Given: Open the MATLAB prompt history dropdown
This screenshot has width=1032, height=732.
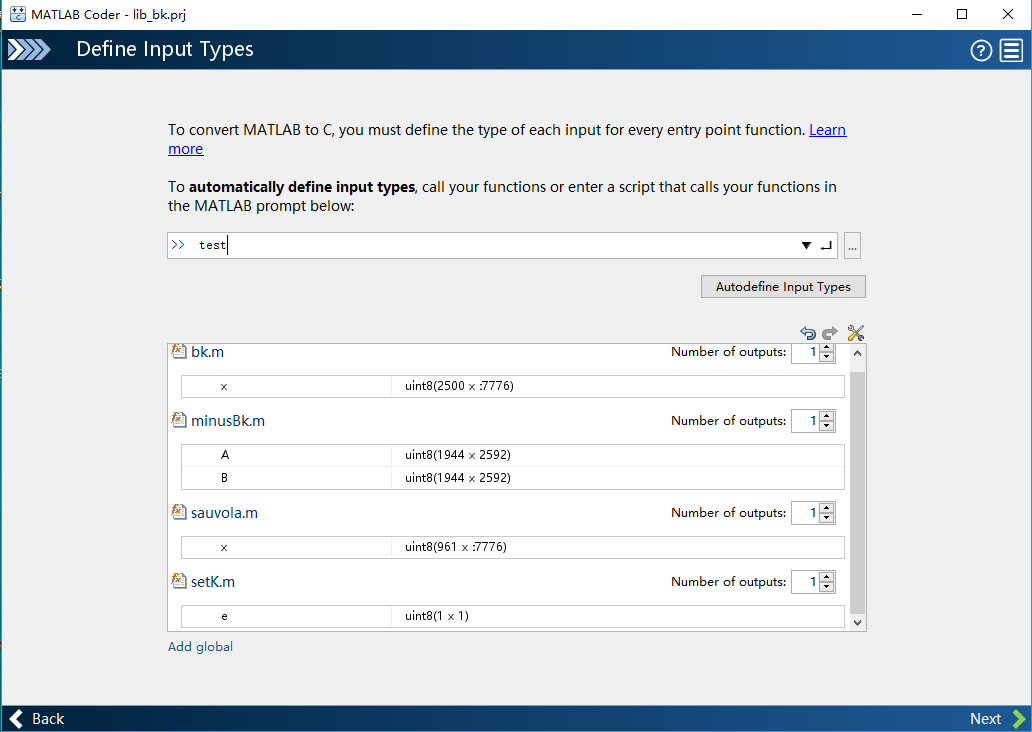Looking at the screenshot, I should [806, 245].
